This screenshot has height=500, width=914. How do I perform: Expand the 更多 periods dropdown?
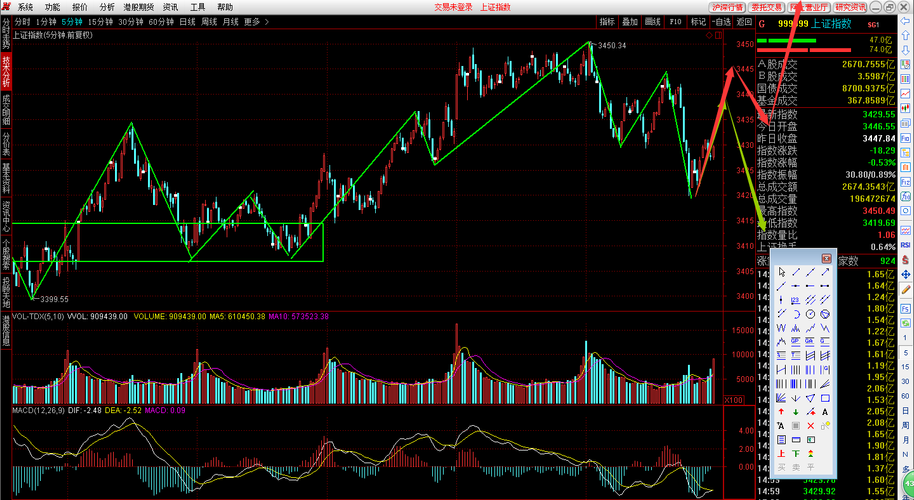256,22
